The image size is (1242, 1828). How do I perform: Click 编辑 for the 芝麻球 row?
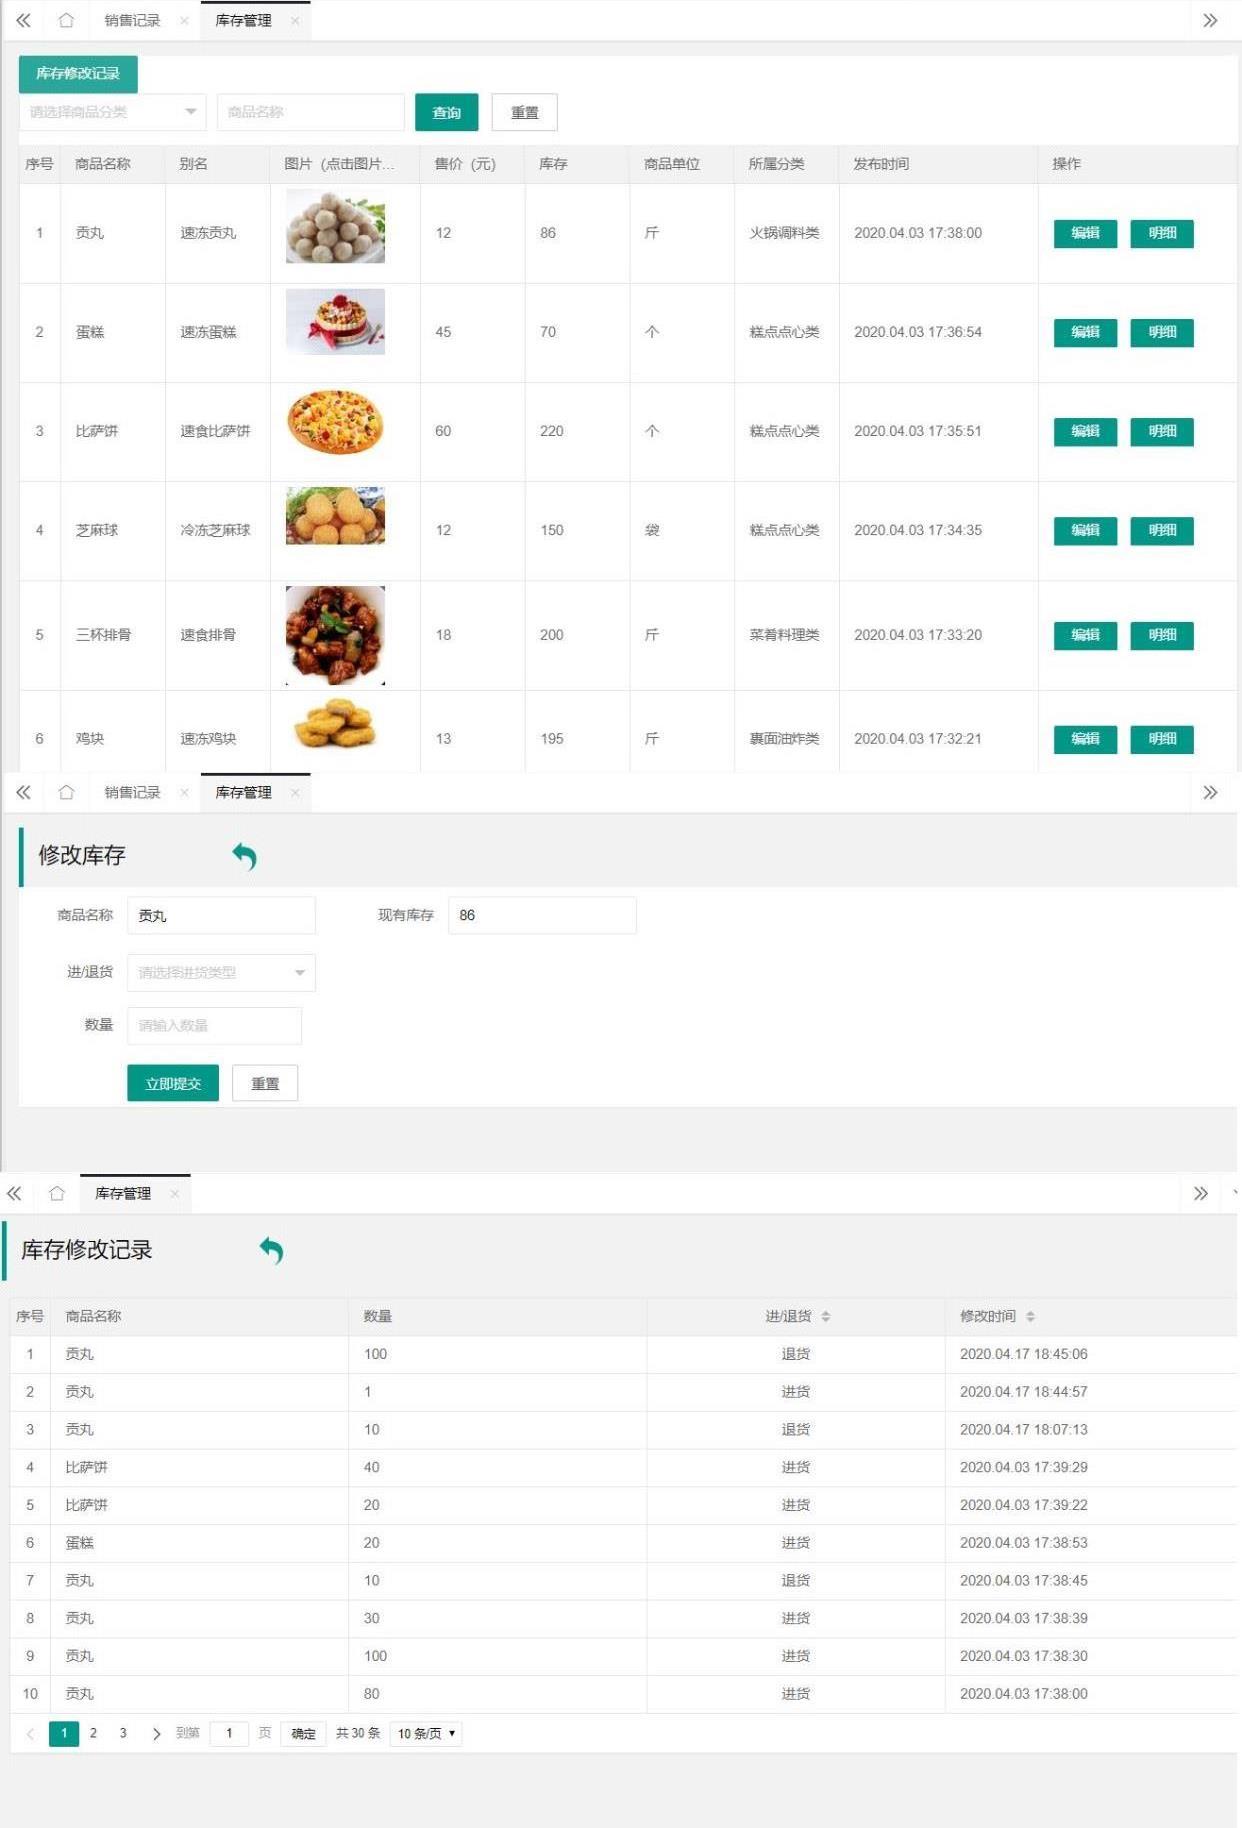point(1085,530)
